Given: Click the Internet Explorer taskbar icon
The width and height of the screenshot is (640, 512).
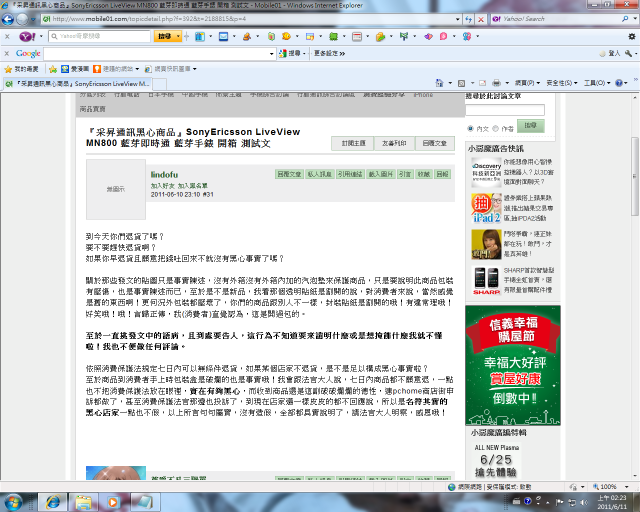Looking at the screenshot, I should coord(53,502).
